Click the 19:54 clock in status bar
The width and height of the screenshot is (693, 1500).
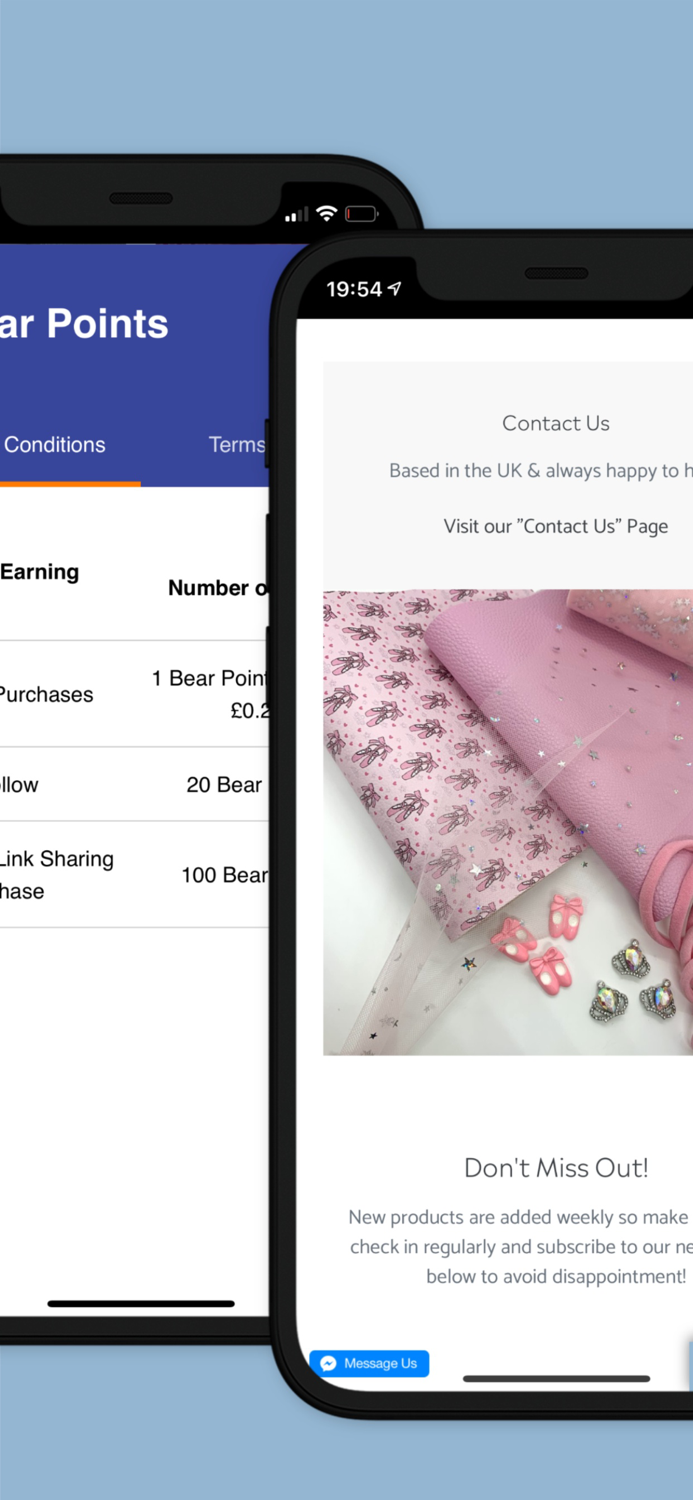pos(354,289)
